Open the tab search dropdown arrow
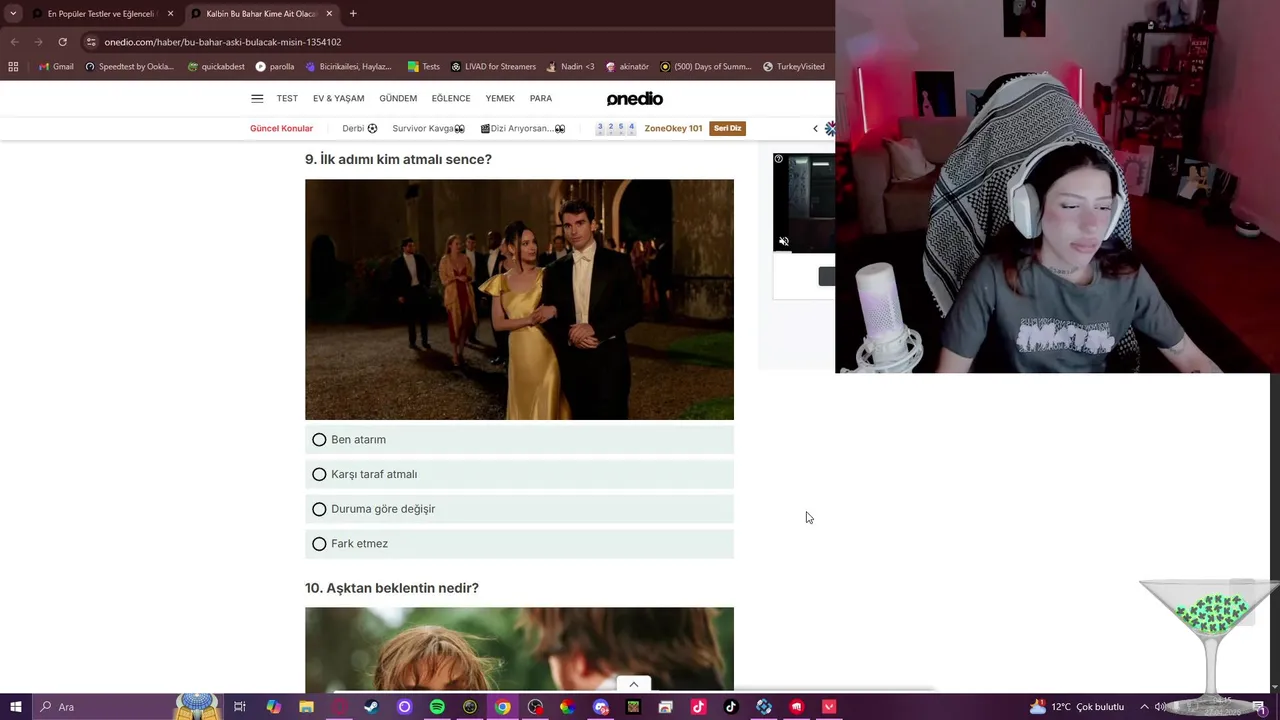1280x720 pixels. pyautogui.click(x=13, y=14)
